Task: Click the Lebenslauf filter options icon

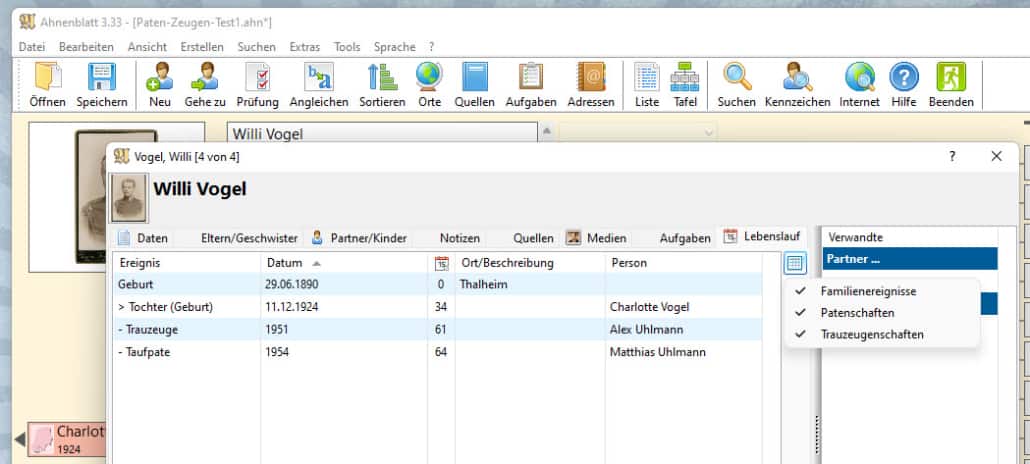Action: pyautogui.click(x=795, y=264)
